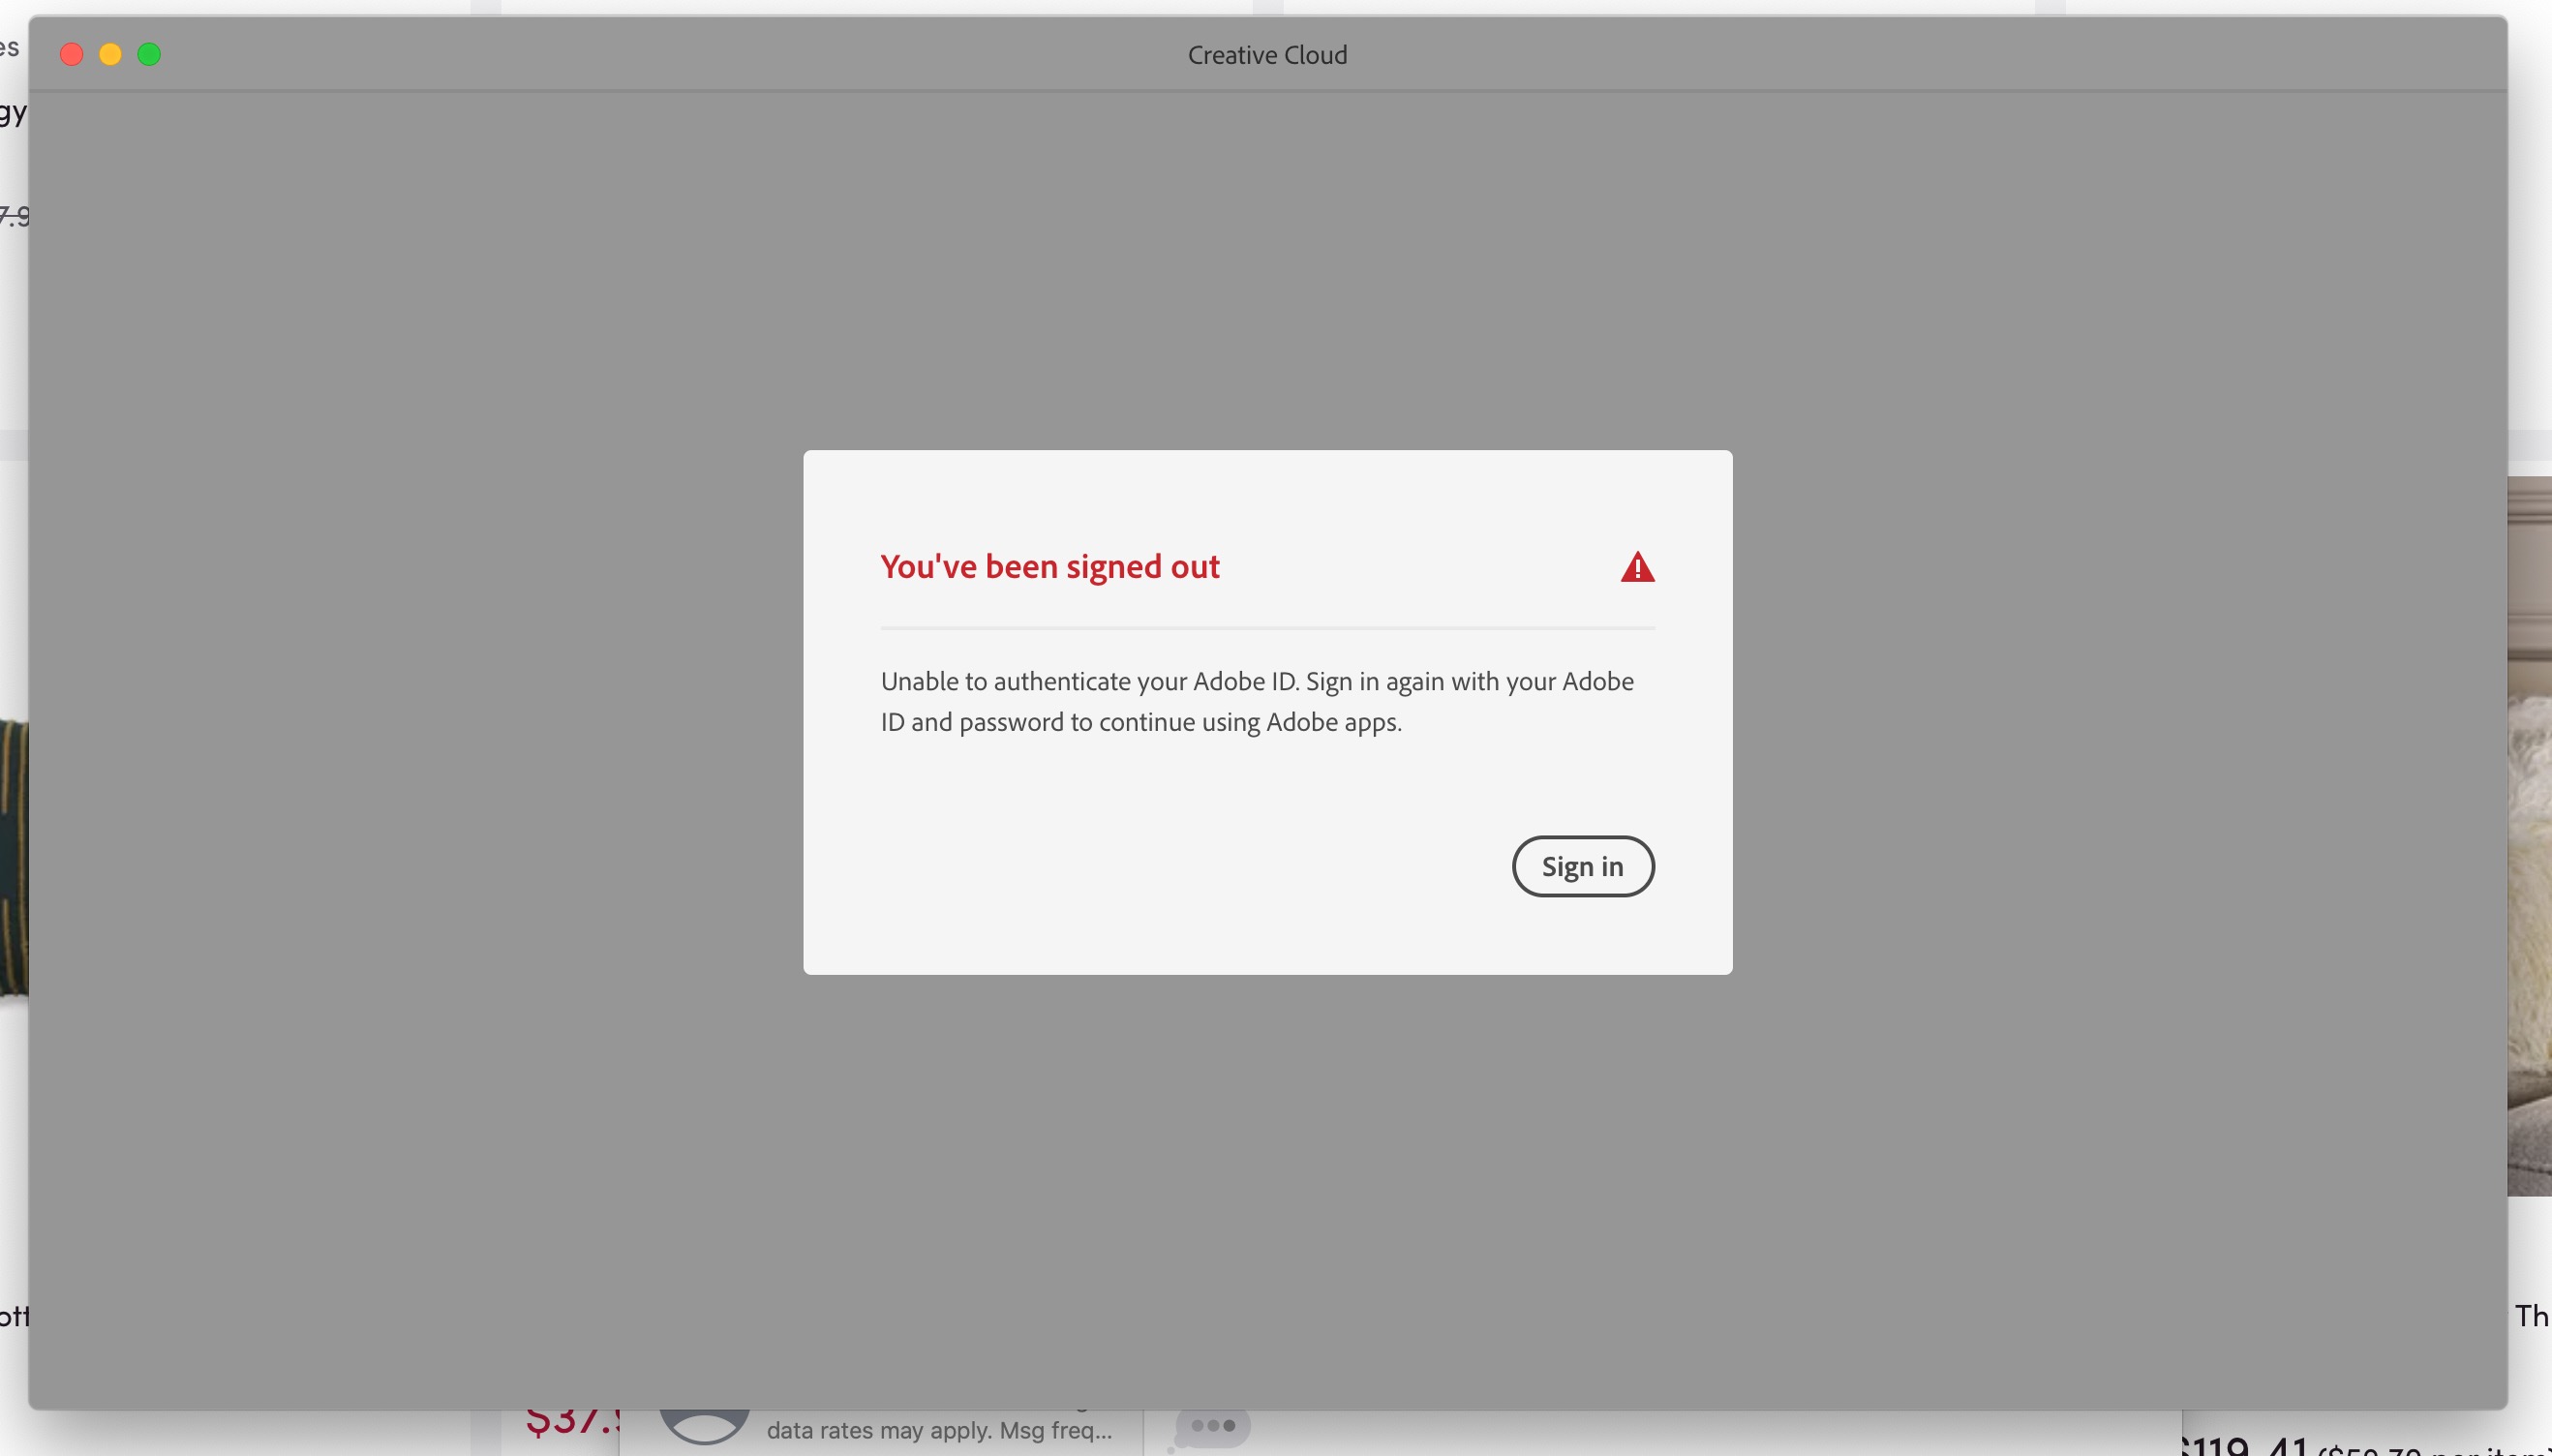
Task: Click the partial 'gy' text on the left edge
Action: [x=10, y=113]
